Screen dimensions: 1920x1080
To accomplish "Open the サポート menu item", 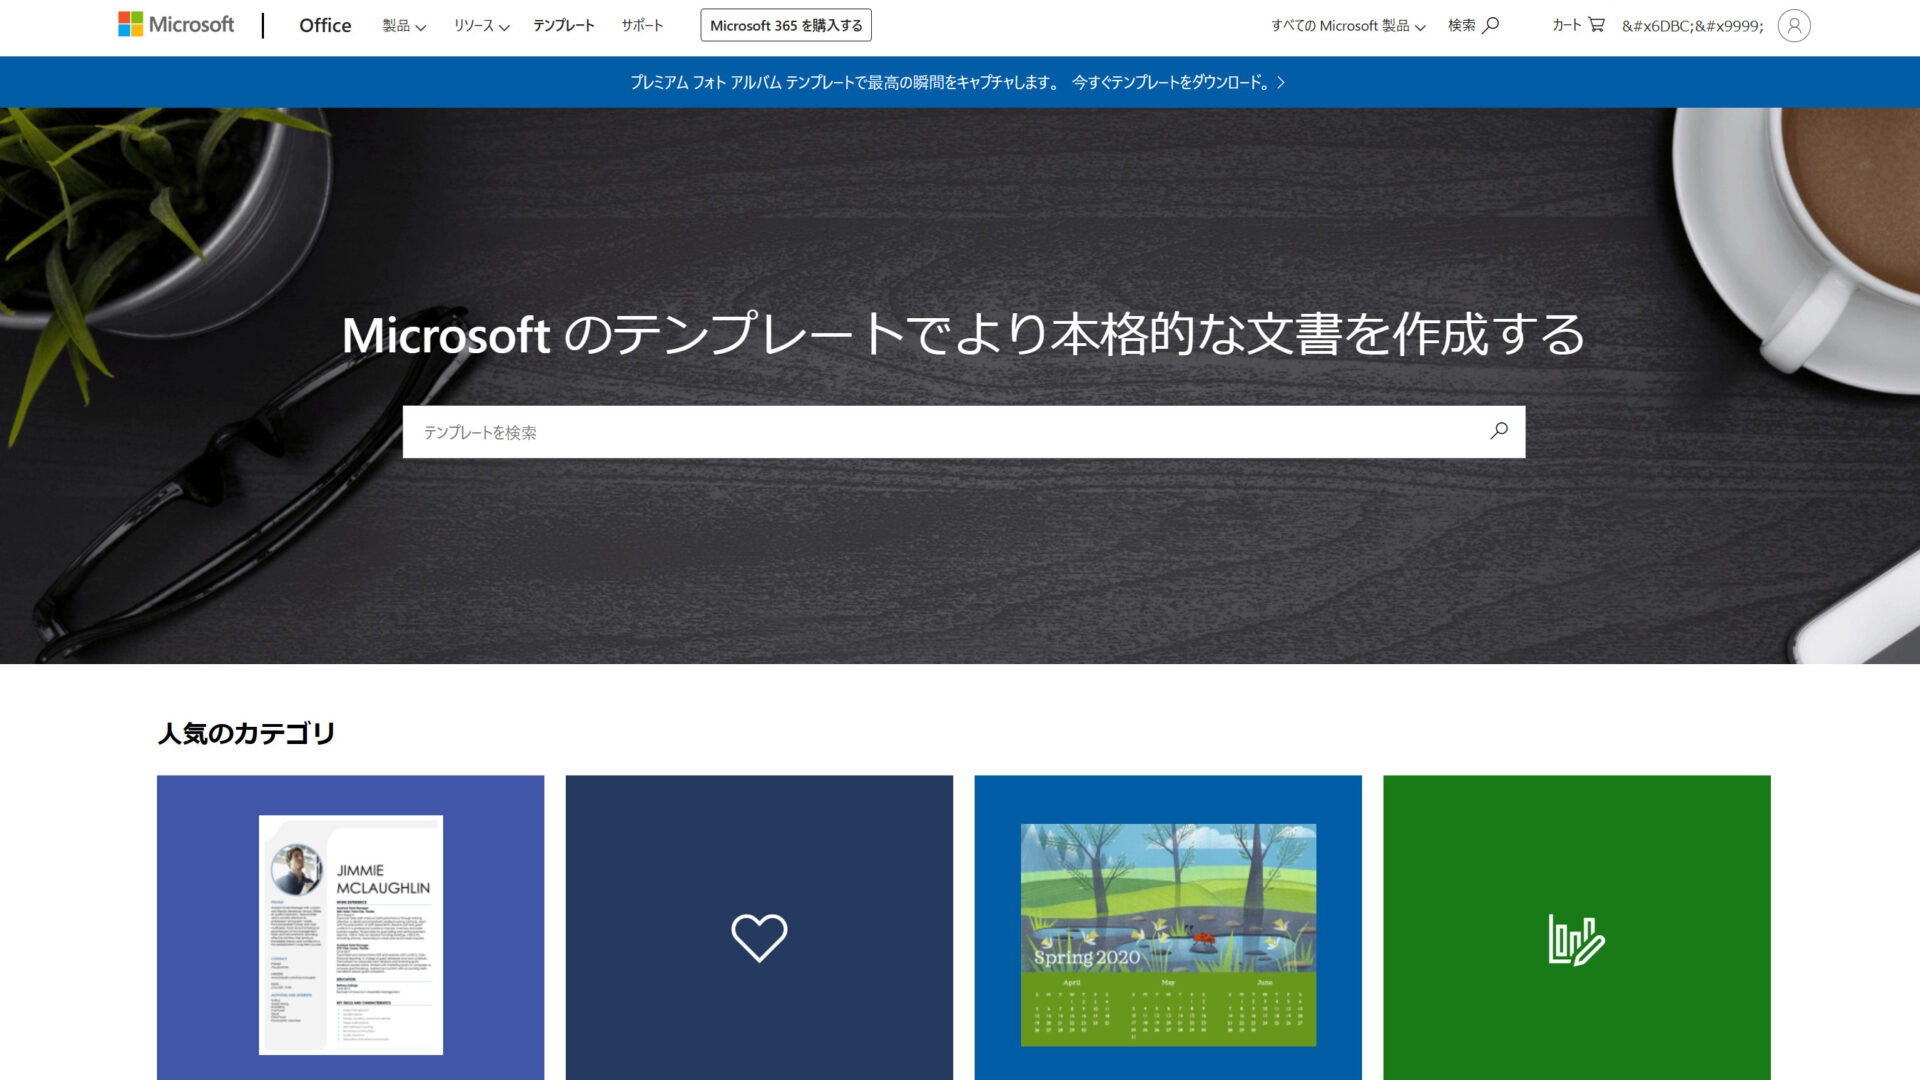I will click(x=641, y=26).
